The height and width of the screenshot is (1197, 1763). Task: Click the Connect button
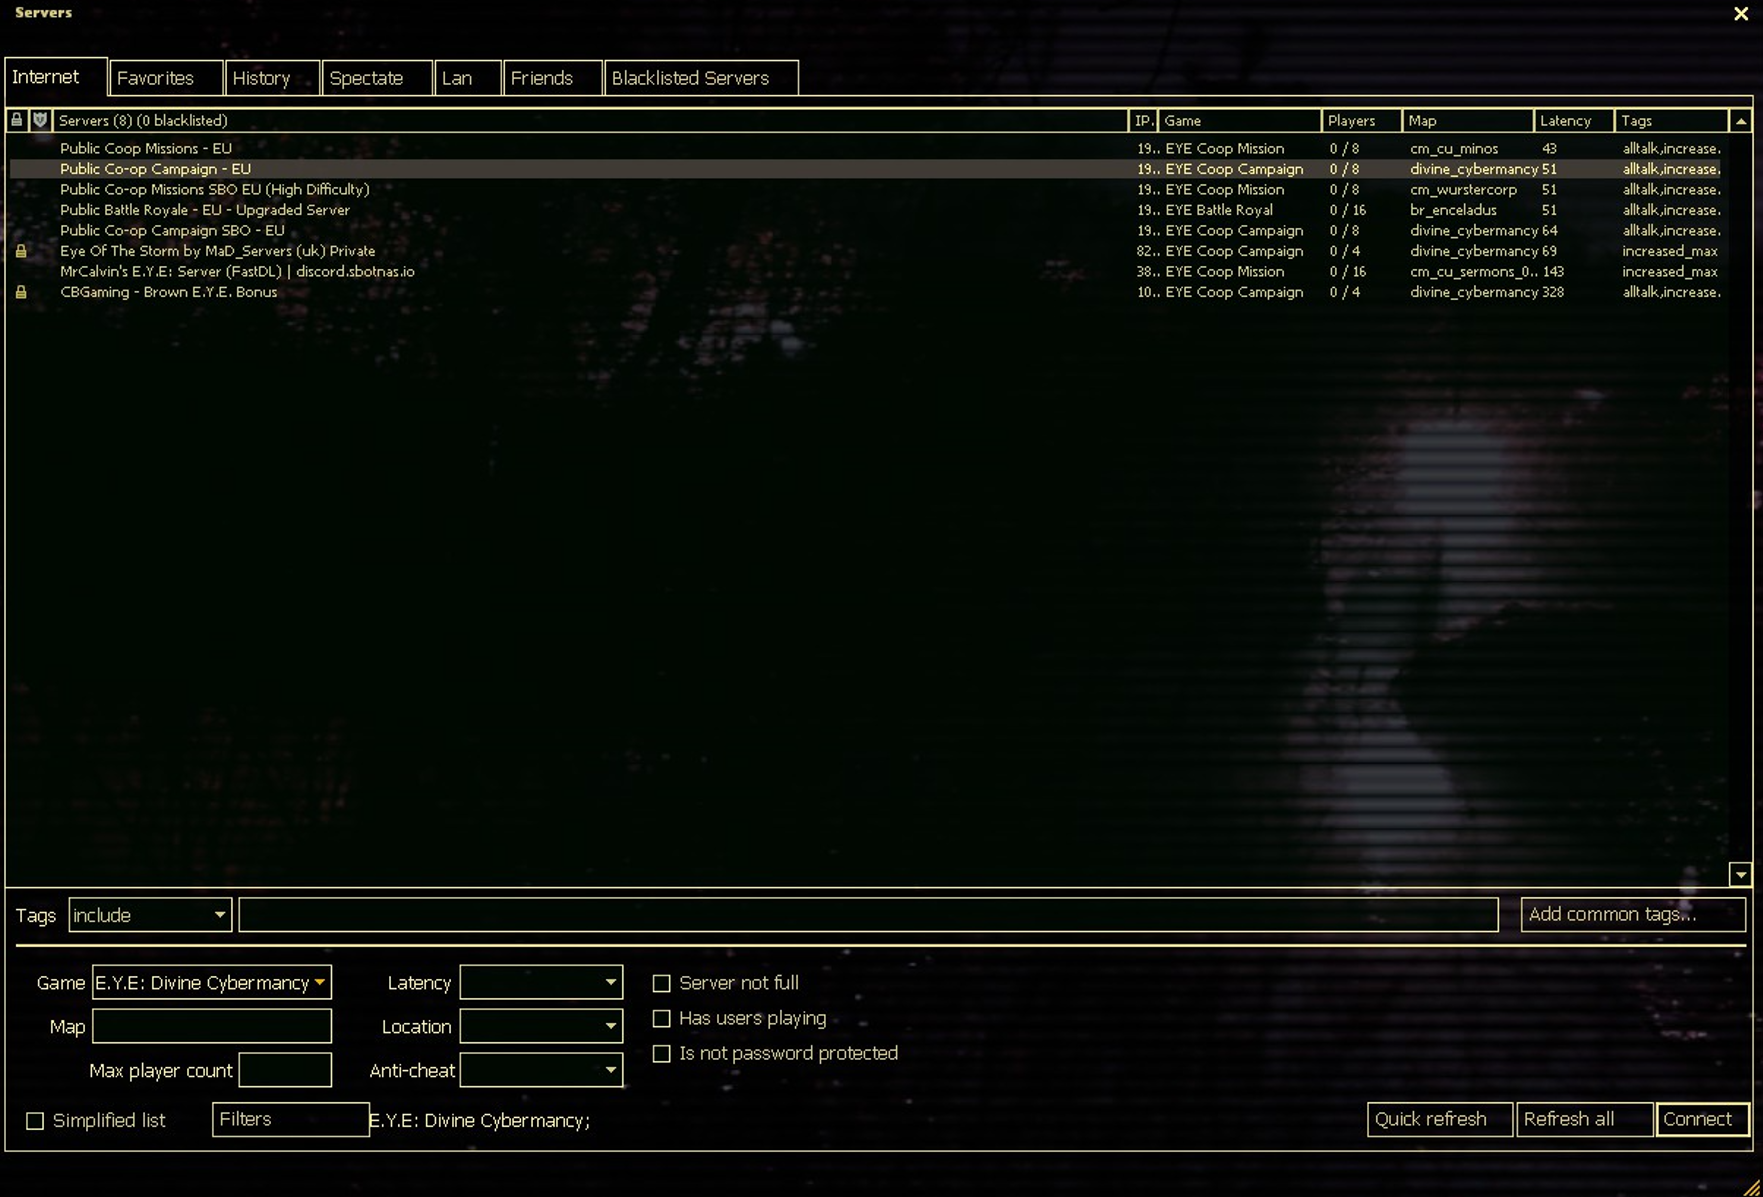[1702, 1119]
